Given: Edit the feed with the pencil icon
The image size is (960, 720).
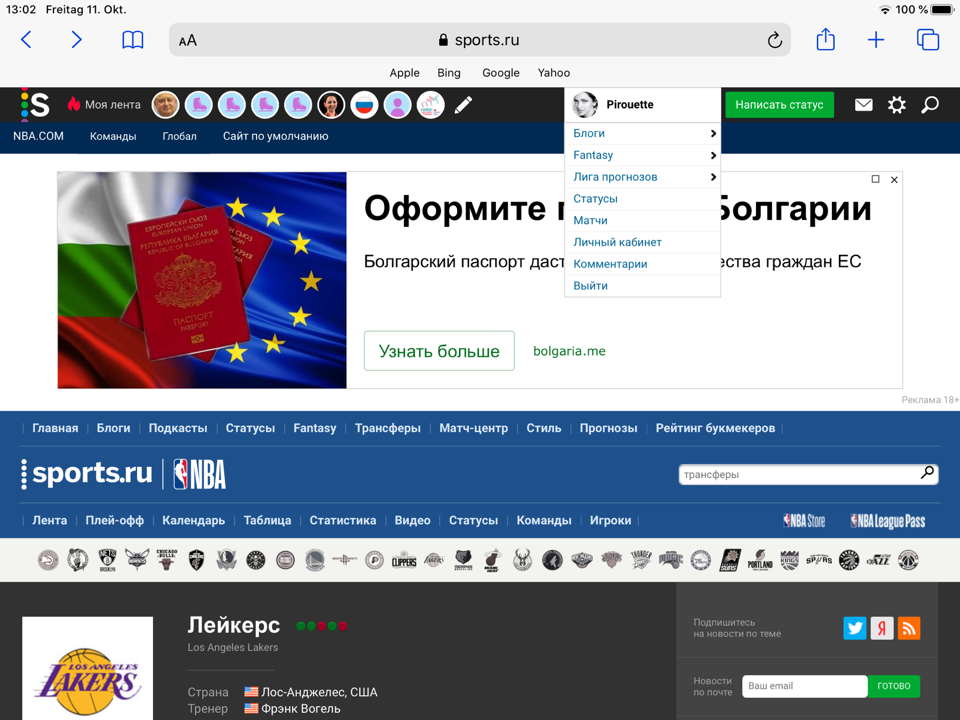Looking at the screenshot, I should (463, 105).
